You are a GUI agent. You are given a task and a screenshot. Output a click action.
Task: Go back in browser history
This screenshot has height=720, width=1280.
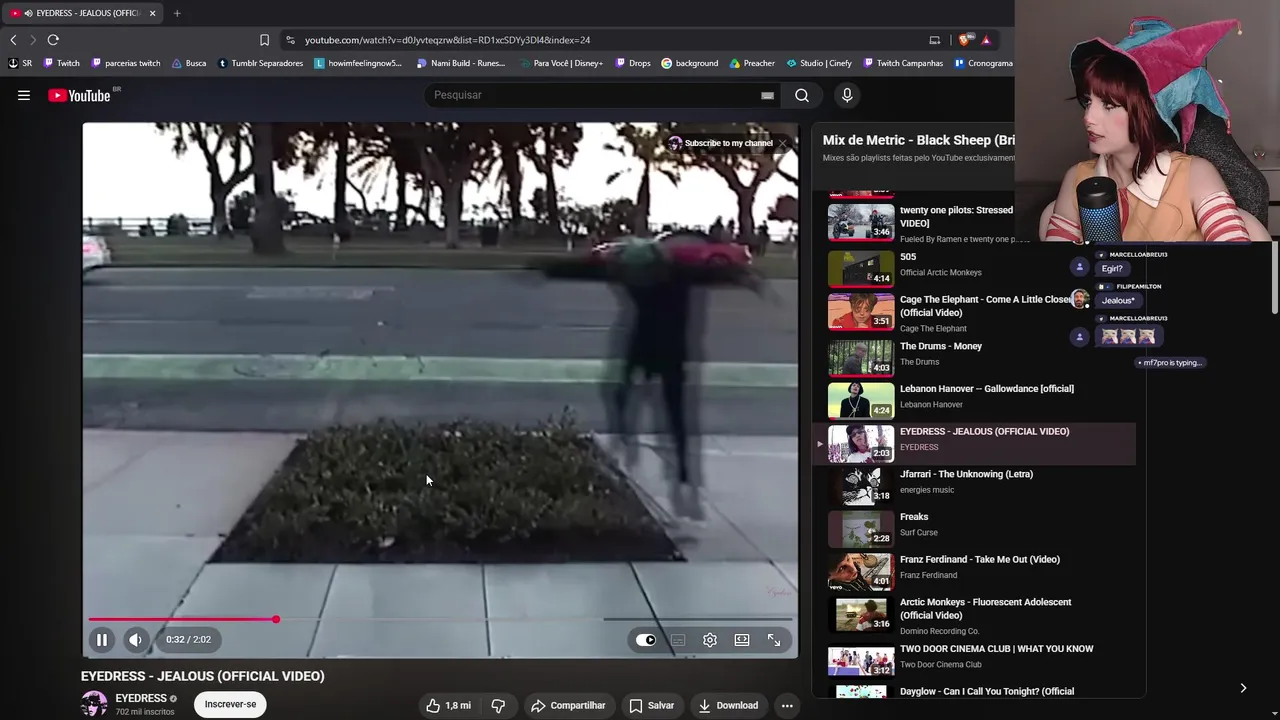pyautogui.click(x=13, y=40)
